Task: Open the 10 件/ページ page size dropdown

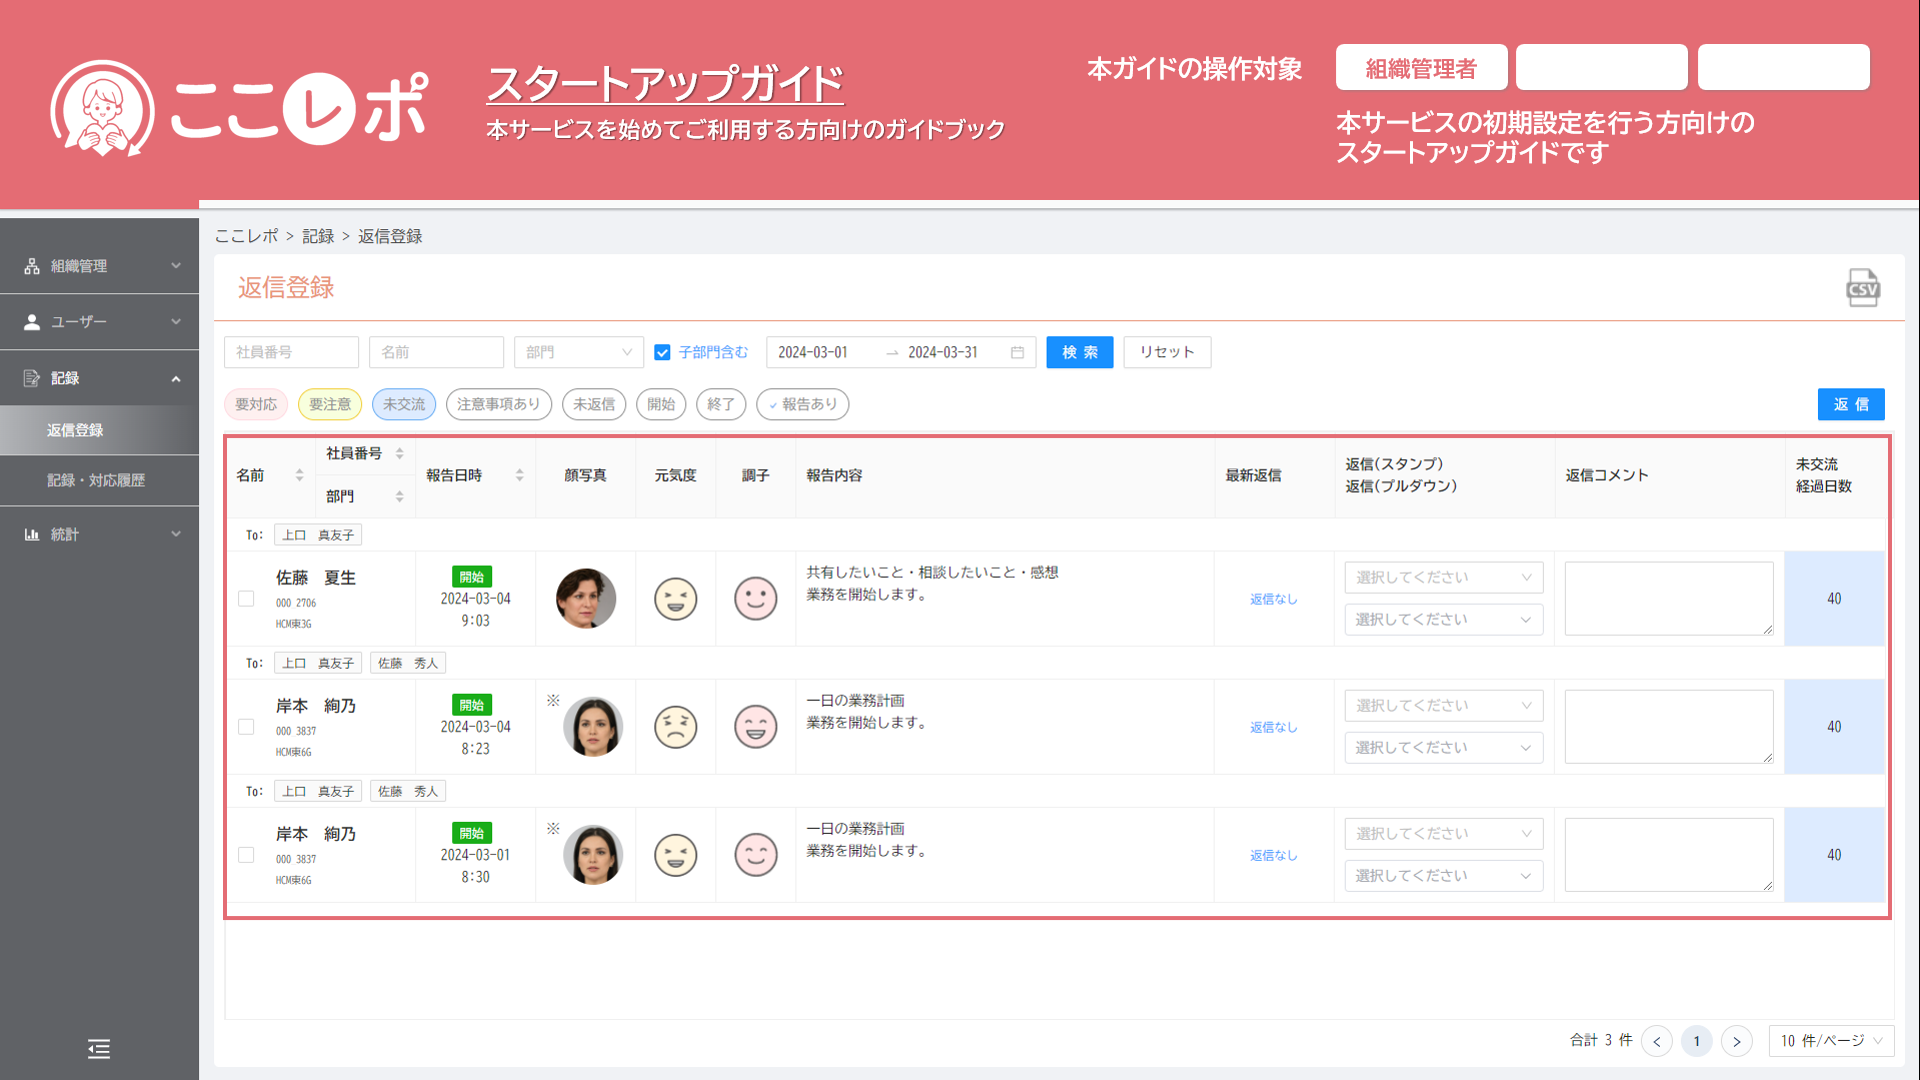Action: (1830, 1041)
